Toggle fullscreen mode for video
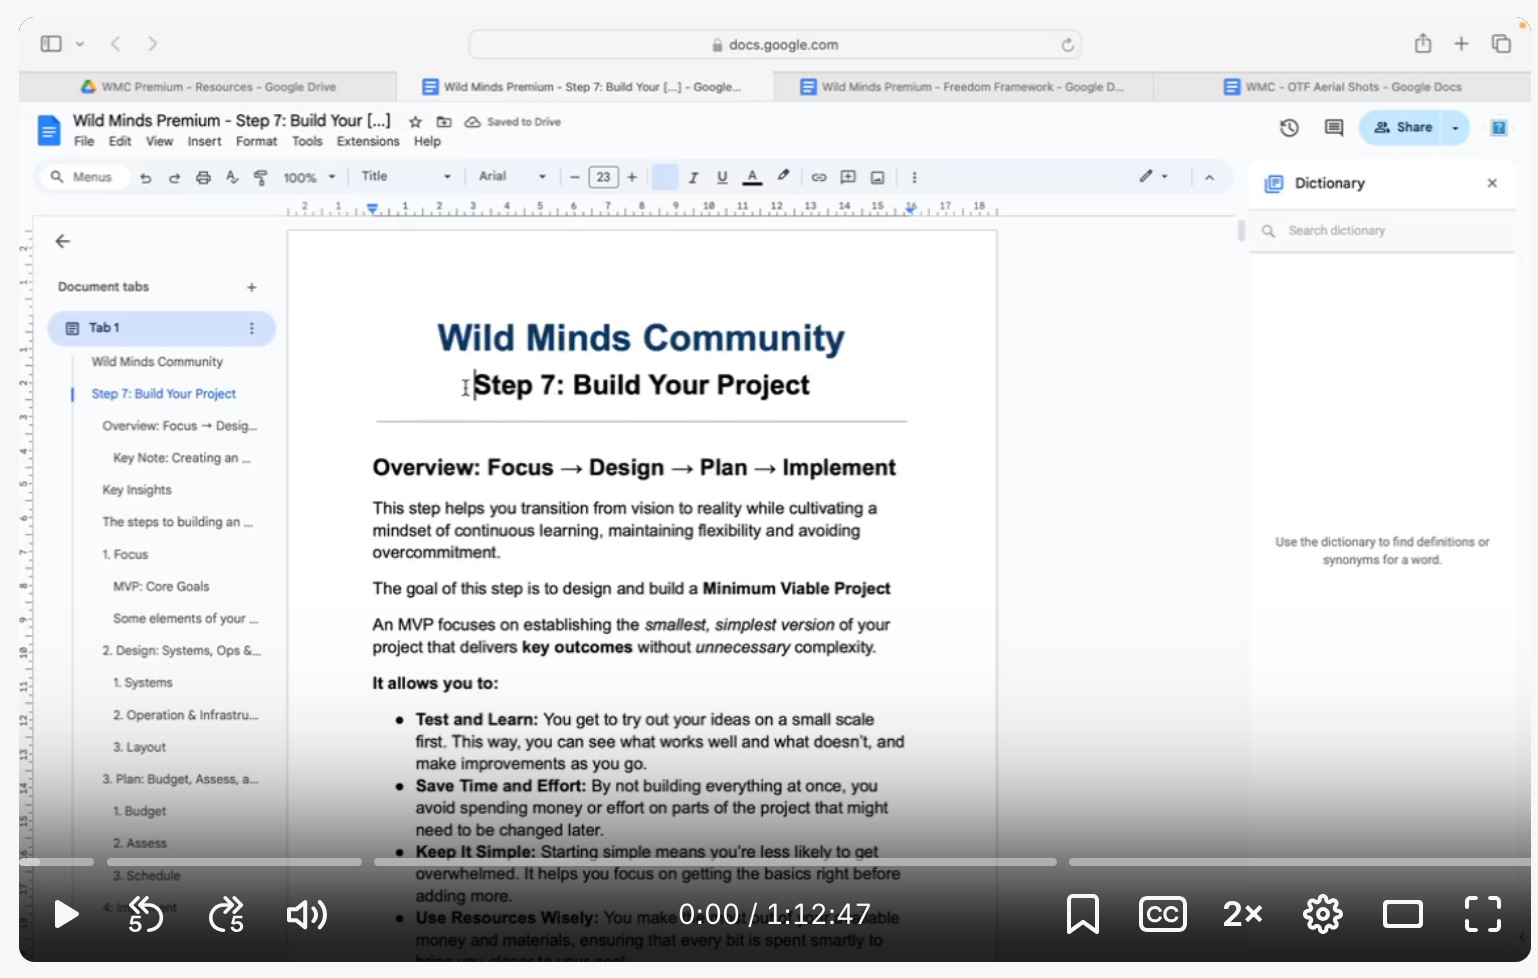 coord(1482,914)
